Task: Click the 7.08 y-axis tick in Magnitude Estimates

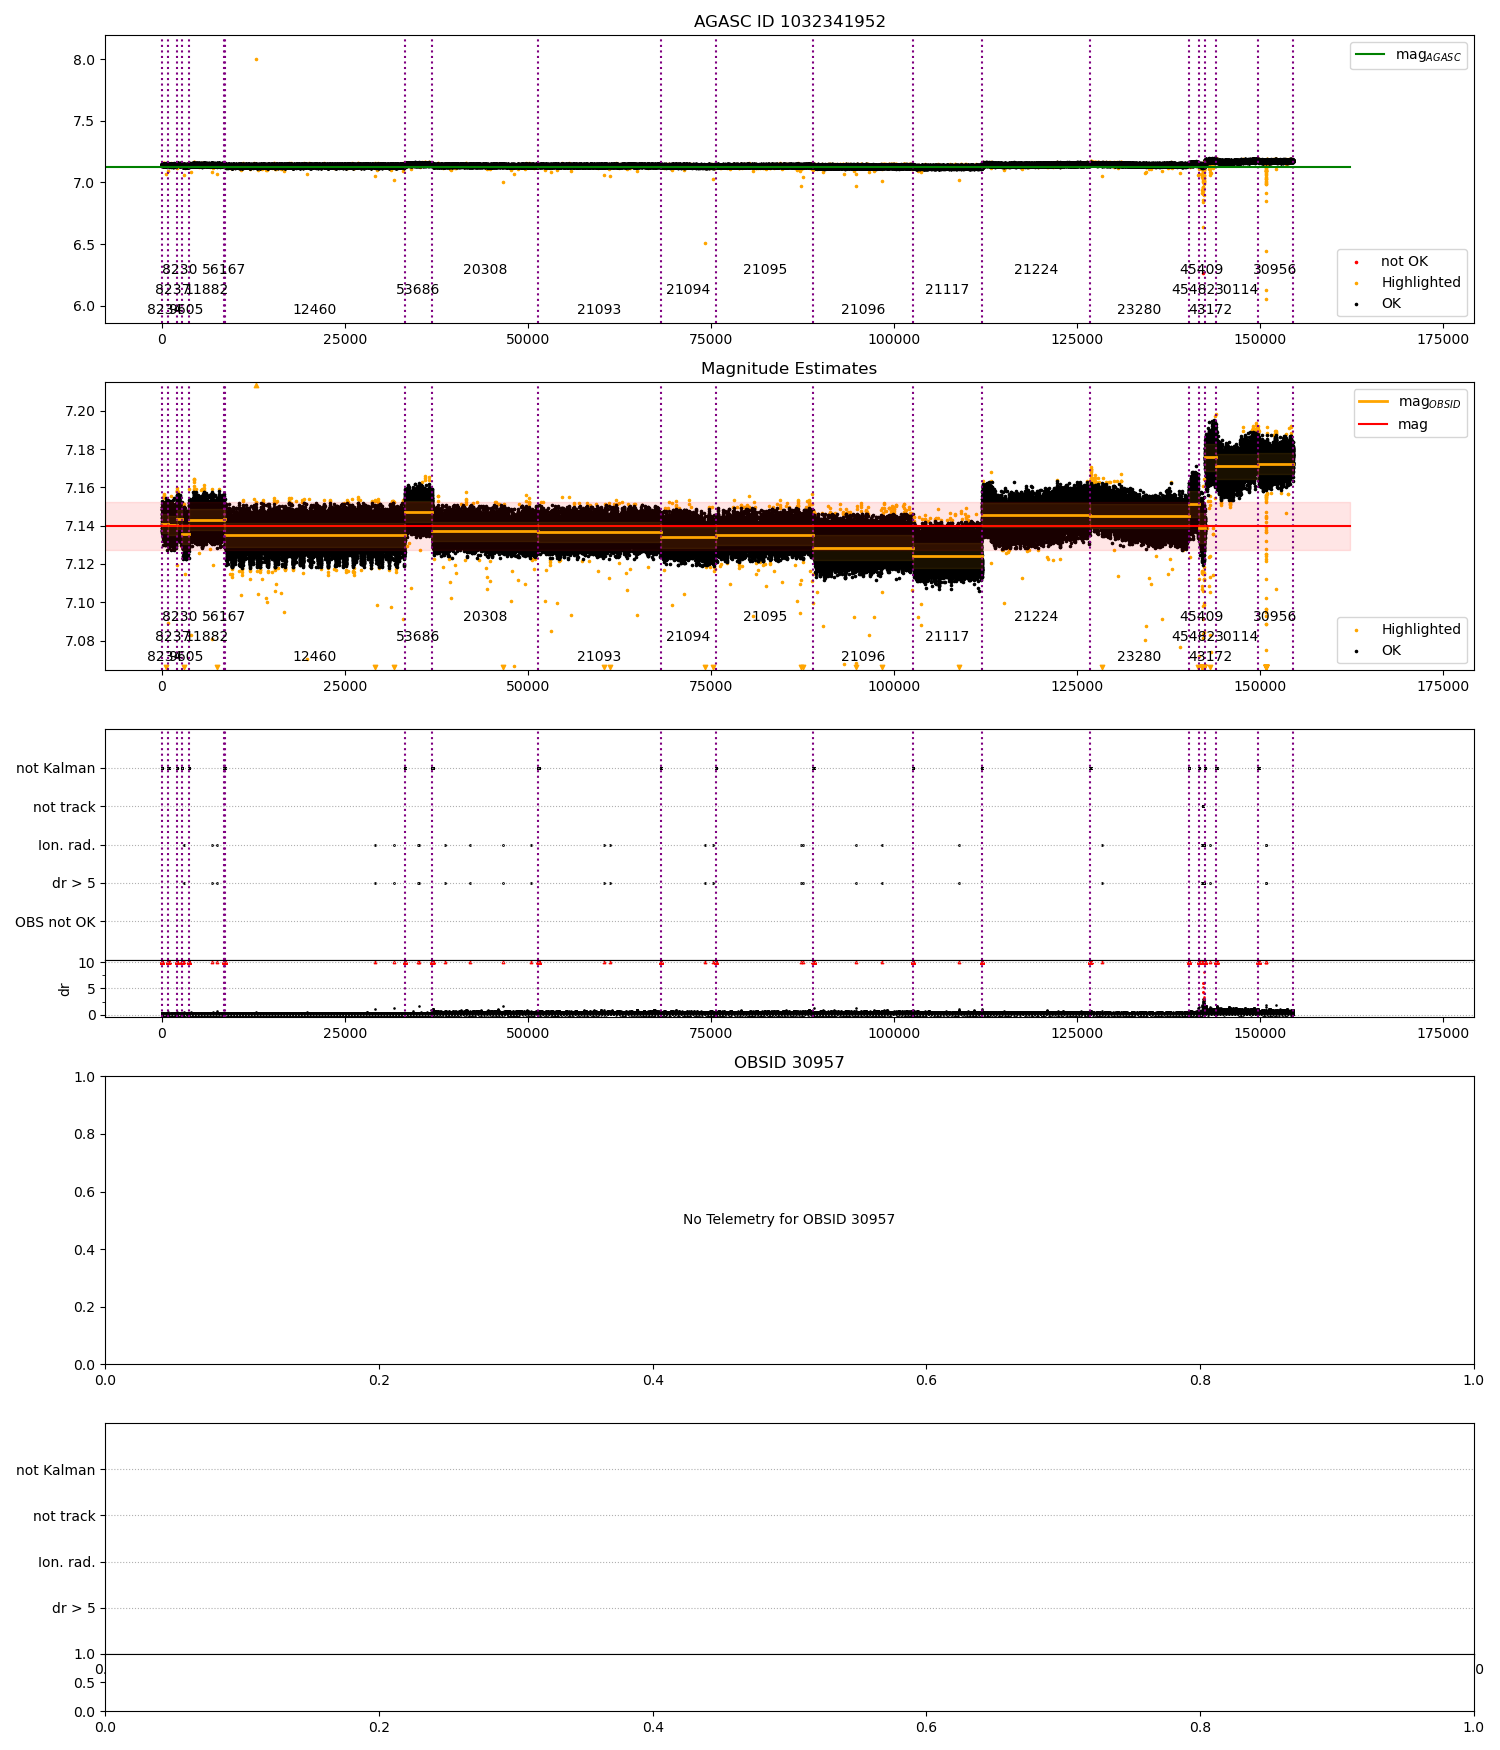Action: pos(80,641)
